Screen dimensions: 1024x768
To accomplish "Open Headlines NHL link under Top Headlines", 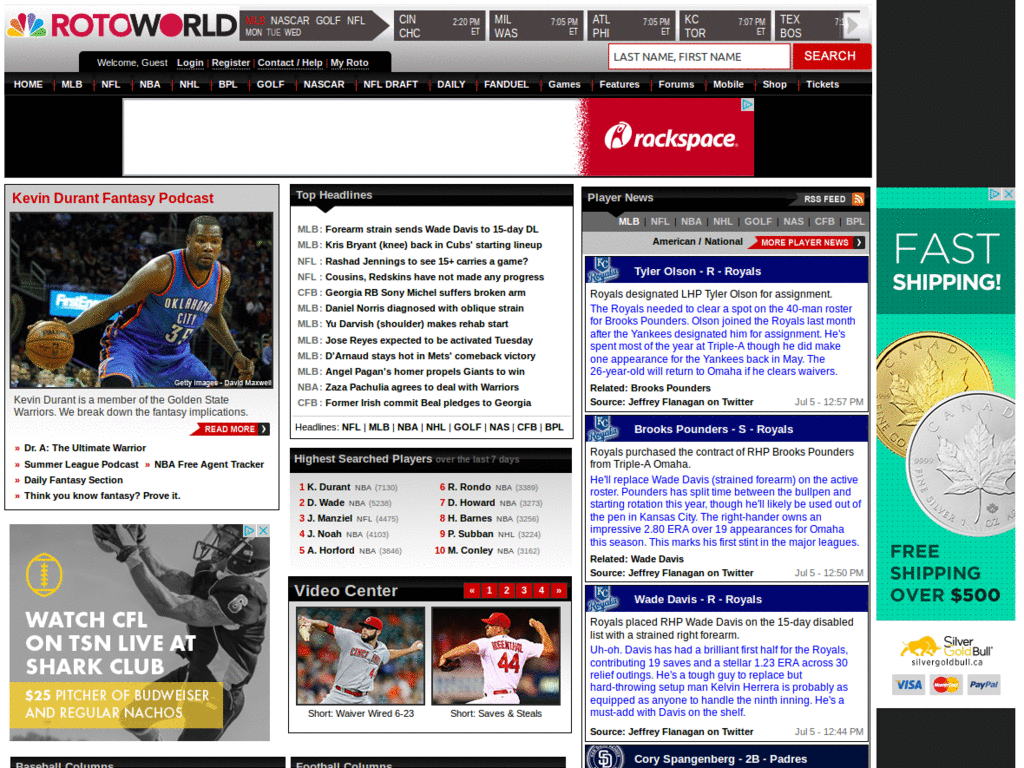I will (436, 427).
